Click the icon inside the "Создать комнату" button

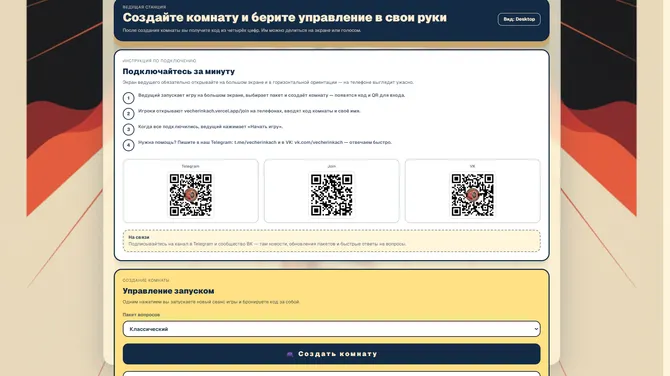coord(290,354)
